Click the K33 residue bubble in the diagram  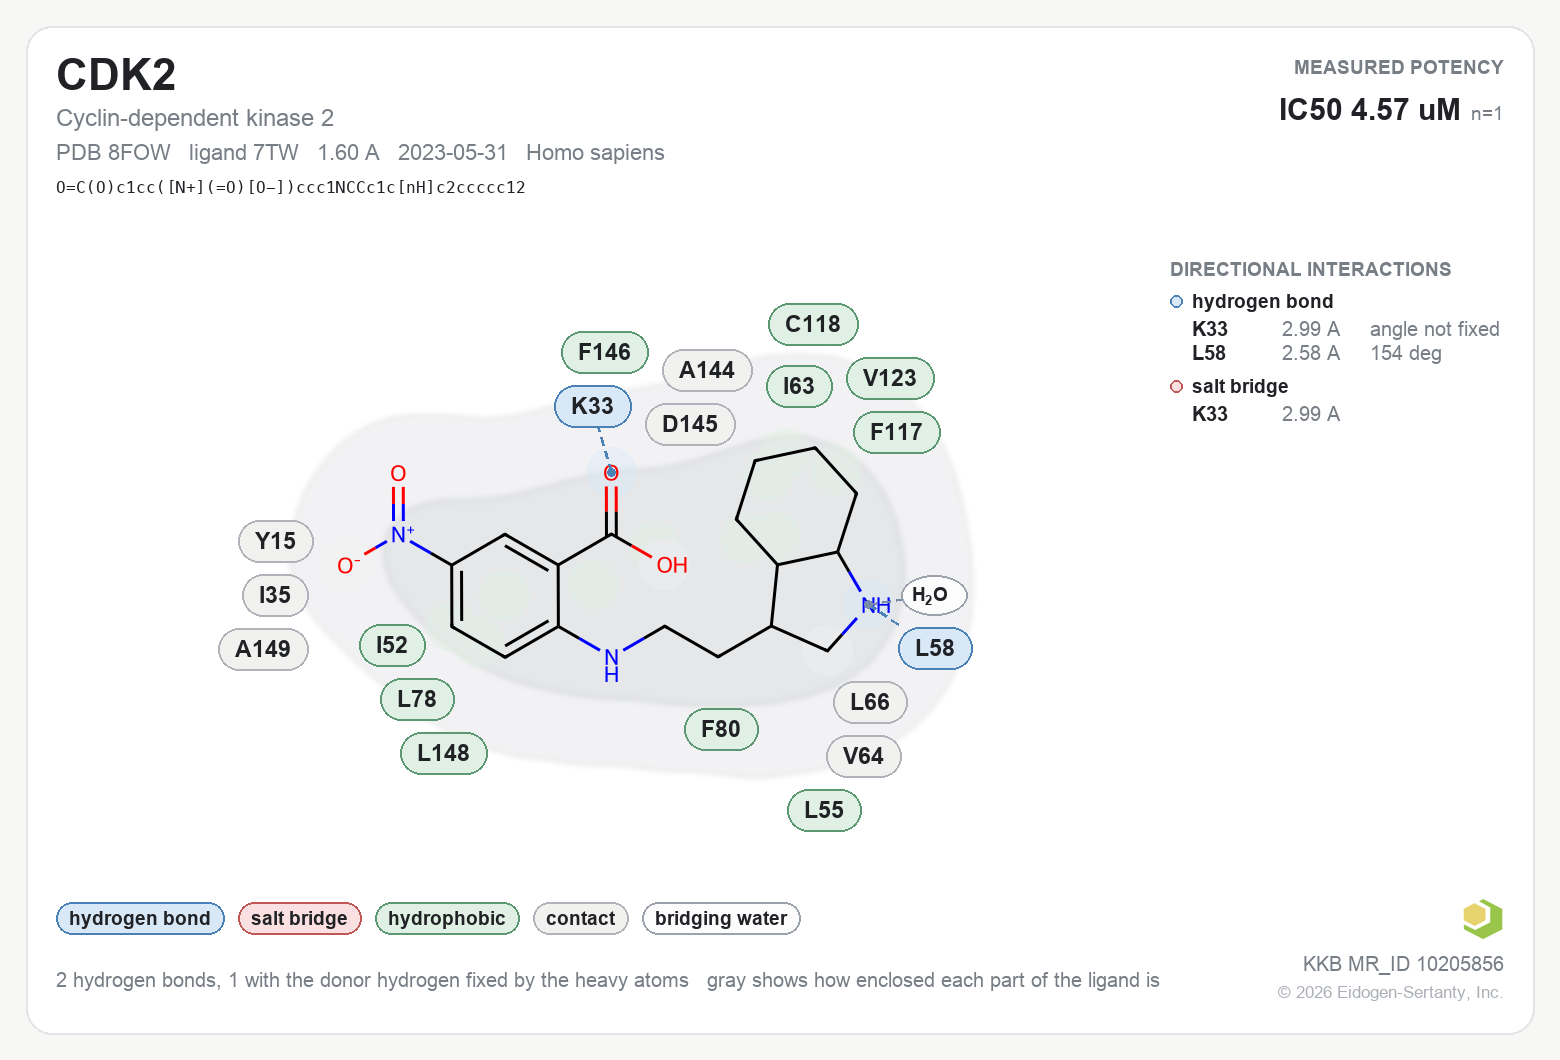click(593, 406)
